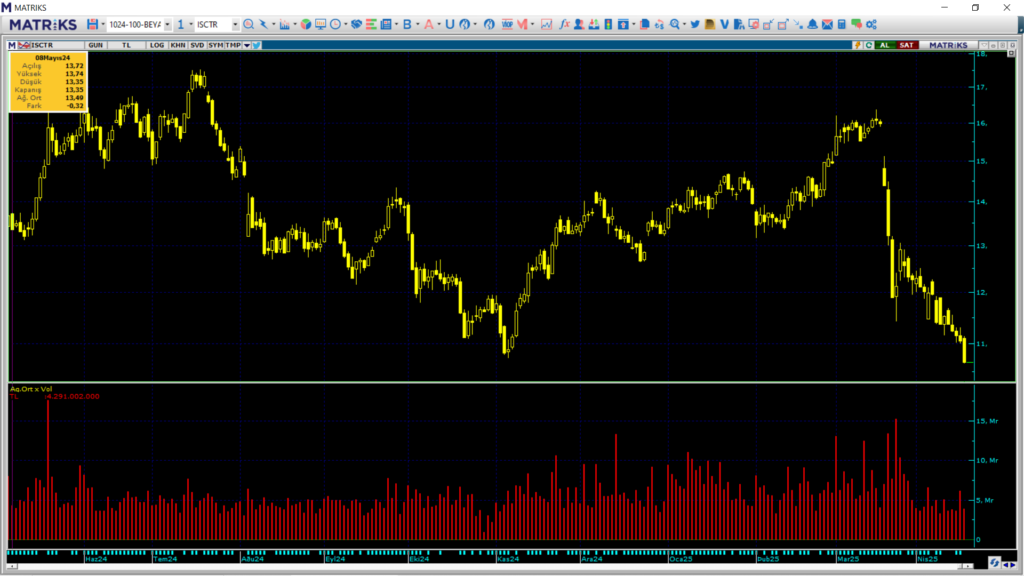Open the ISCTR symbol dropdown
This screenshot has height=576, width=1024.
pos(235,24)
